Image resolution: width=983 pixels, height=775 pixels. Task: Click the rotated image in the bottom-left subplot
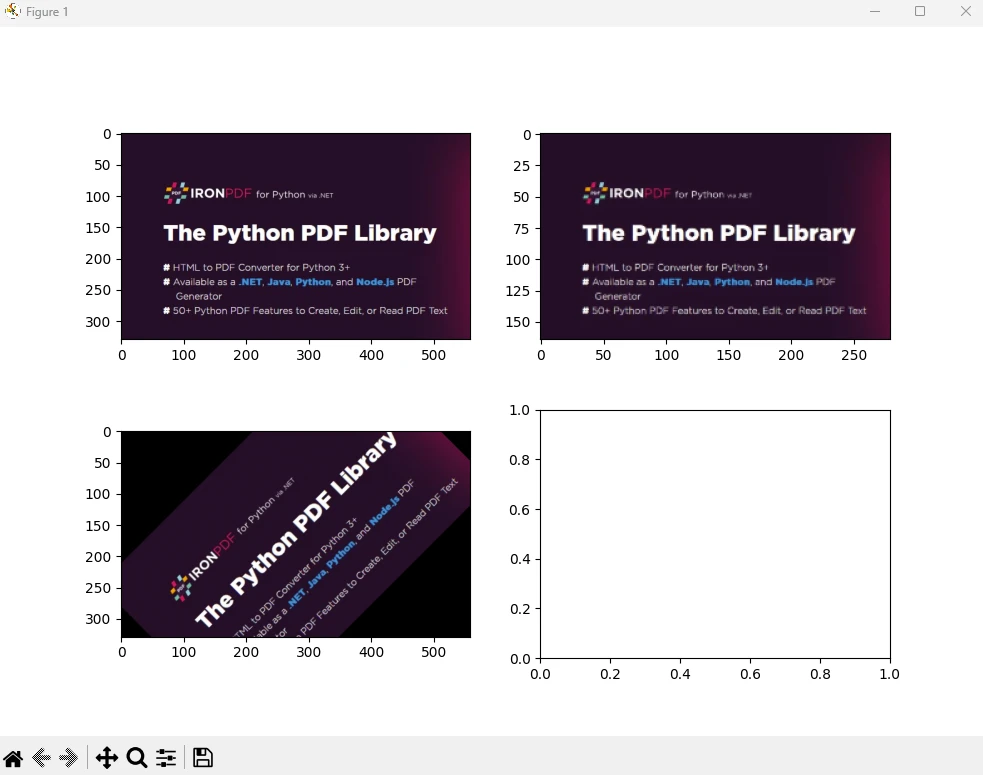coord(296,534)
